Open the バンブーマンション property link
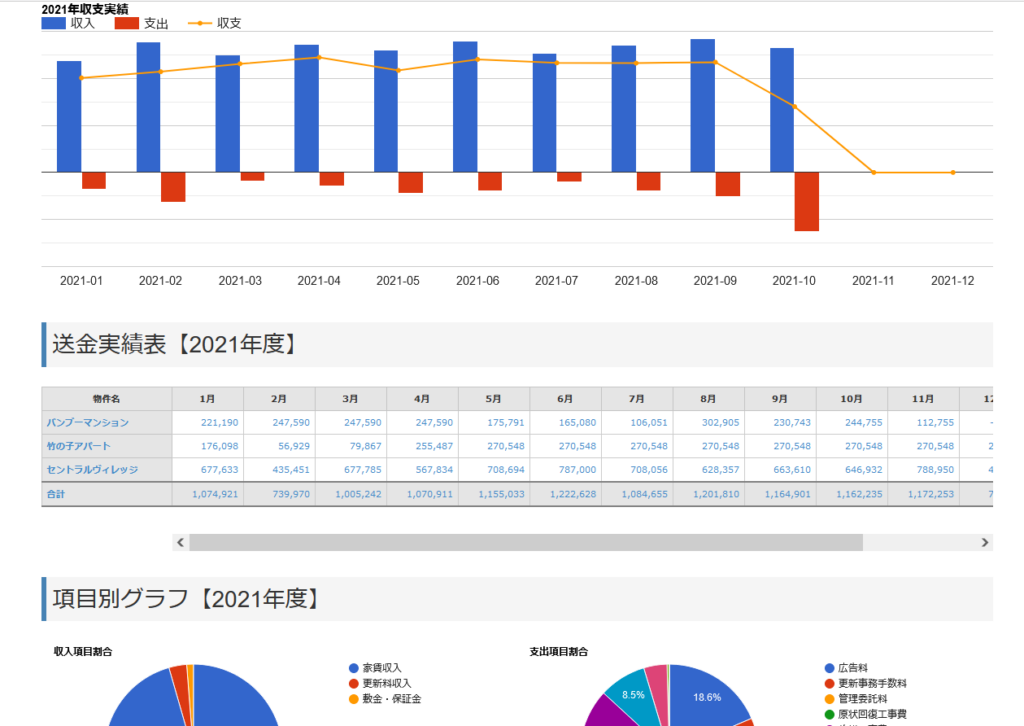Viewport: 1024px width, 726px height. coord(88,422)
